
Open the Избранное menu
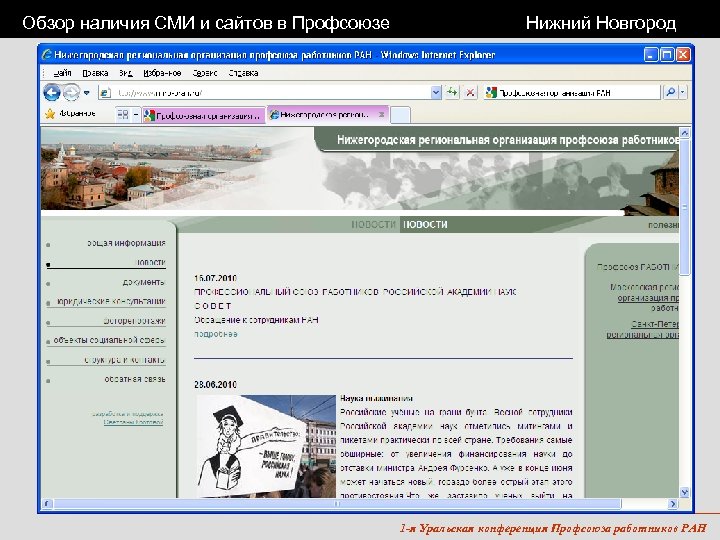tap(162, 73)
